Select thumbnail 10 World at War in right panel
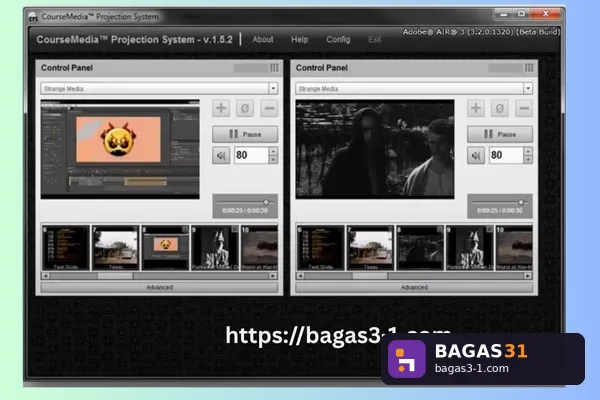 514,248
